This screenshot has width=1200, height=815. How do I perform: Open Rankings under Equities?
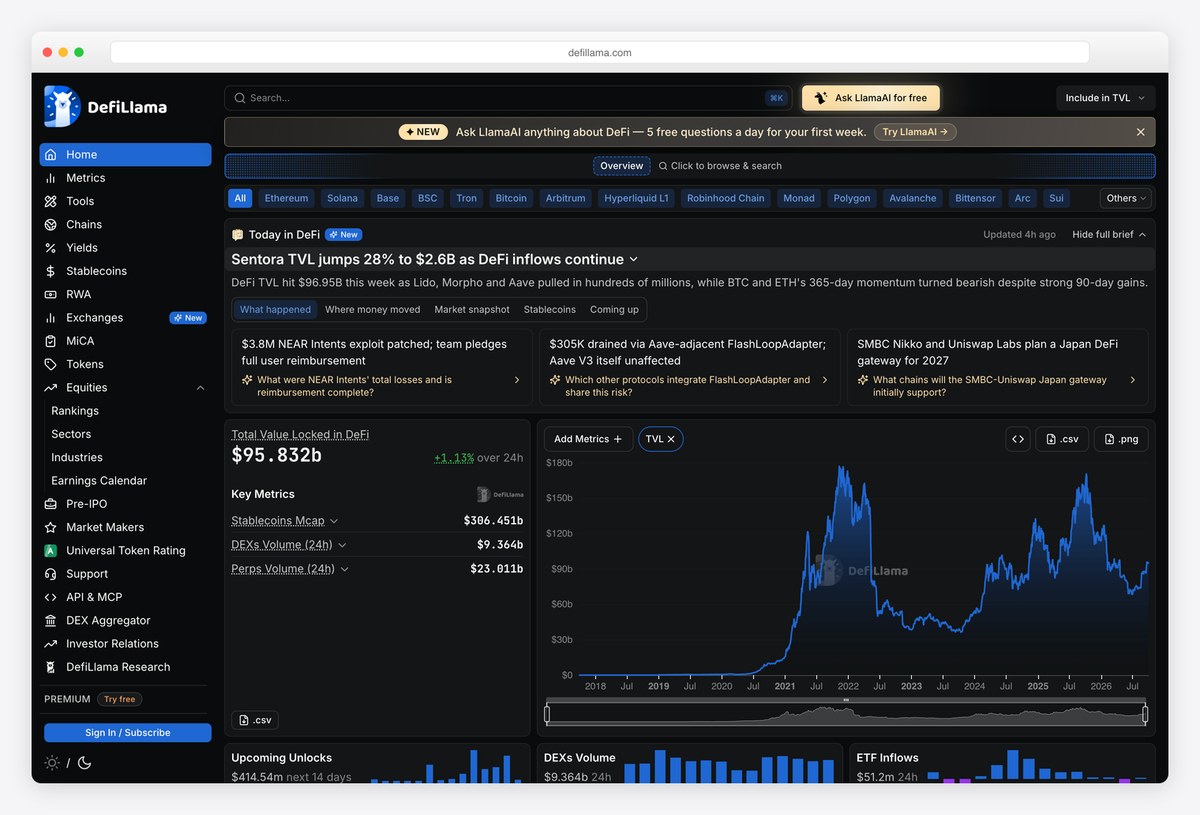[x=75, y=411]
